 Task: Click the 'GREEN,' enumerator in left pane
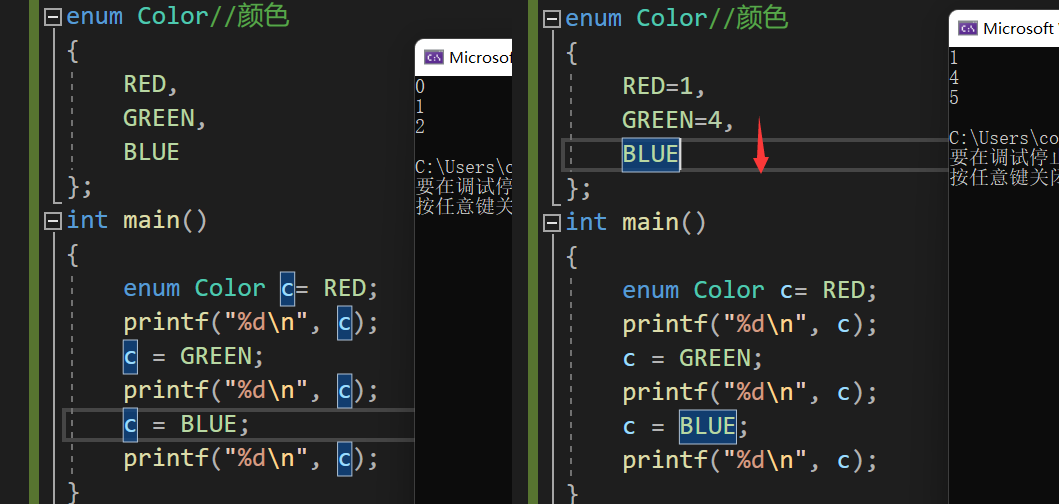[x=165, y=118]
